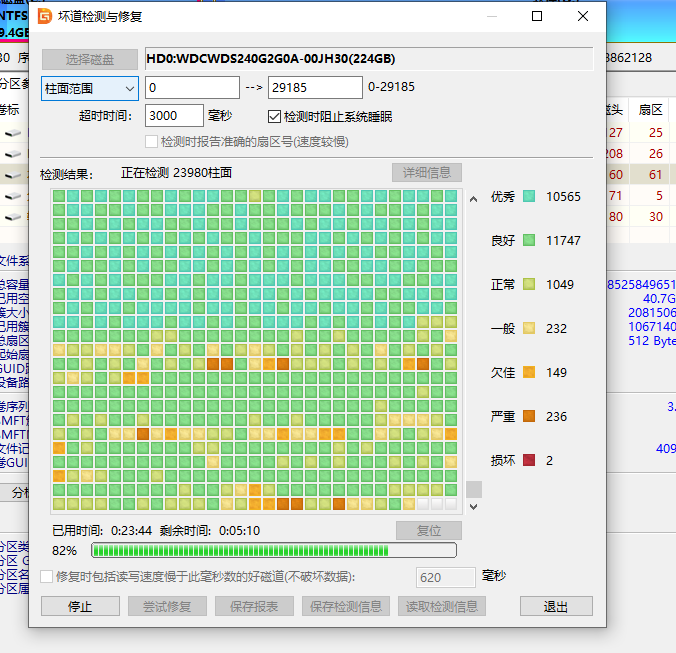Open the 柱面范围 dropdown
Screen dimensions: 676x653
90,88
